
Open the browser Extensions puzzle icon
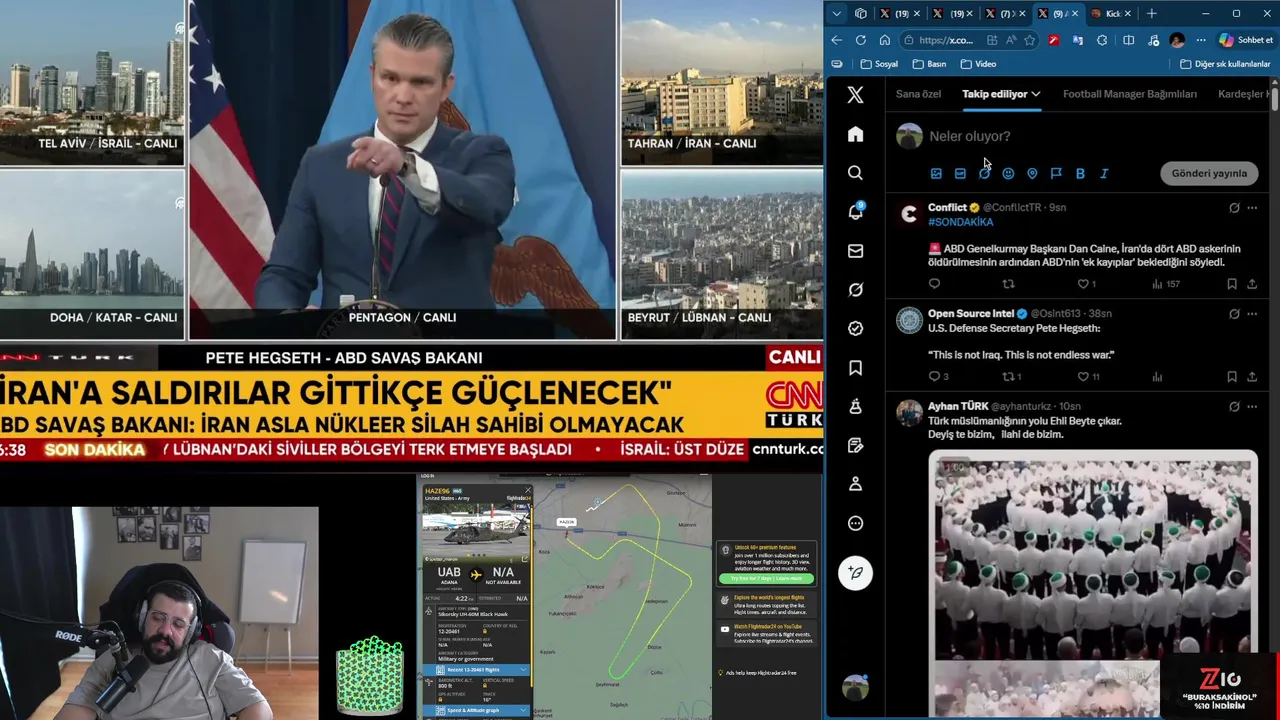coord(1102,40)
